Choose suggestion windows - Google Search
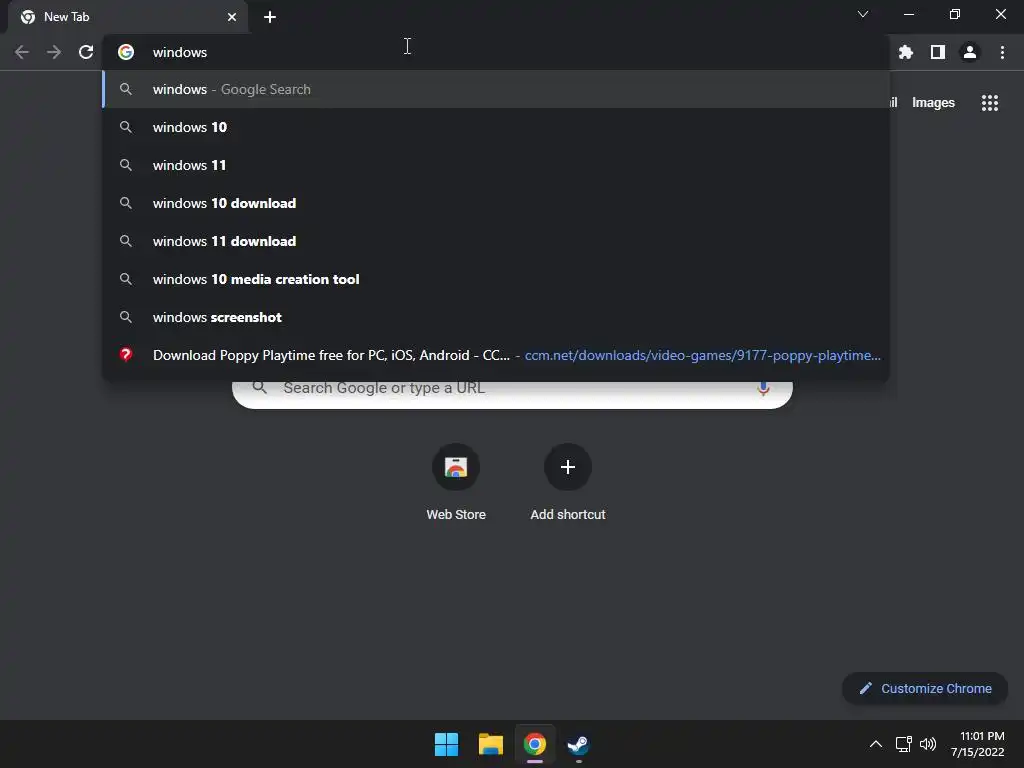 (x=496, y=89)
